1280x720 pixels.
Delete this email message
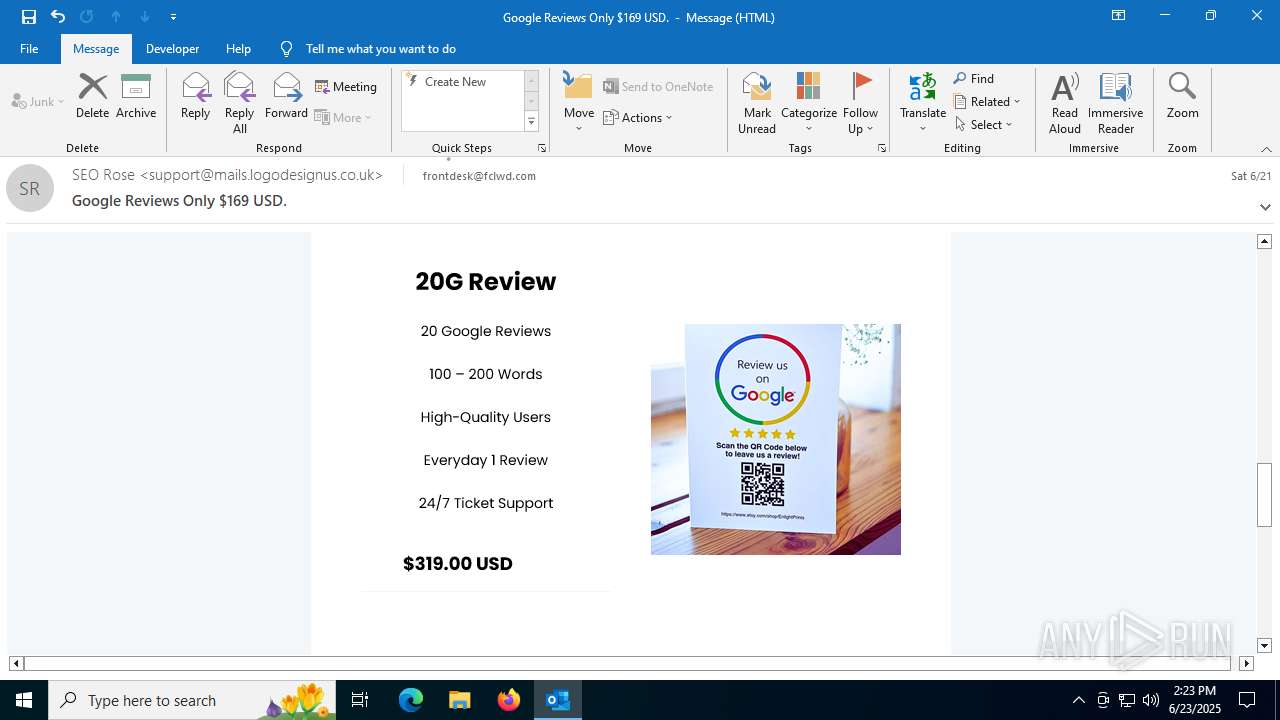click(92, 97)
